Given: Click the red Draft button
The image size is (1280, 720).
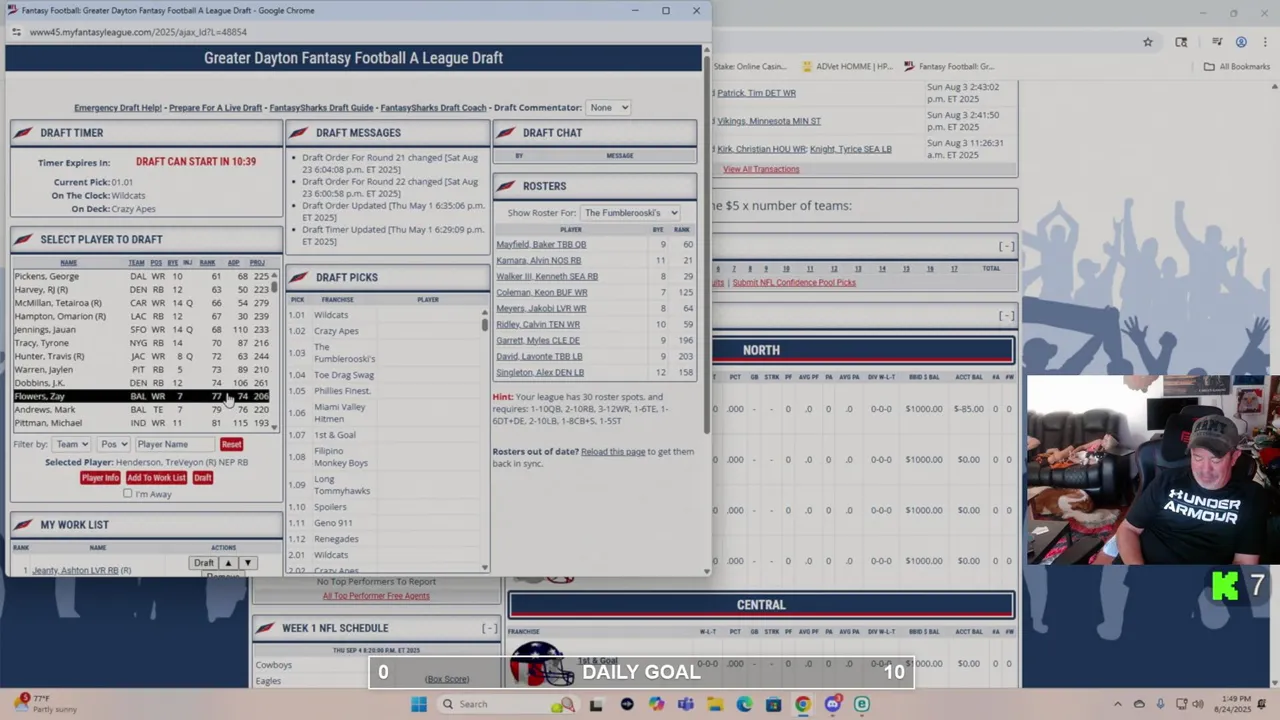Looking at the screenshot, I should pos(202,478).
